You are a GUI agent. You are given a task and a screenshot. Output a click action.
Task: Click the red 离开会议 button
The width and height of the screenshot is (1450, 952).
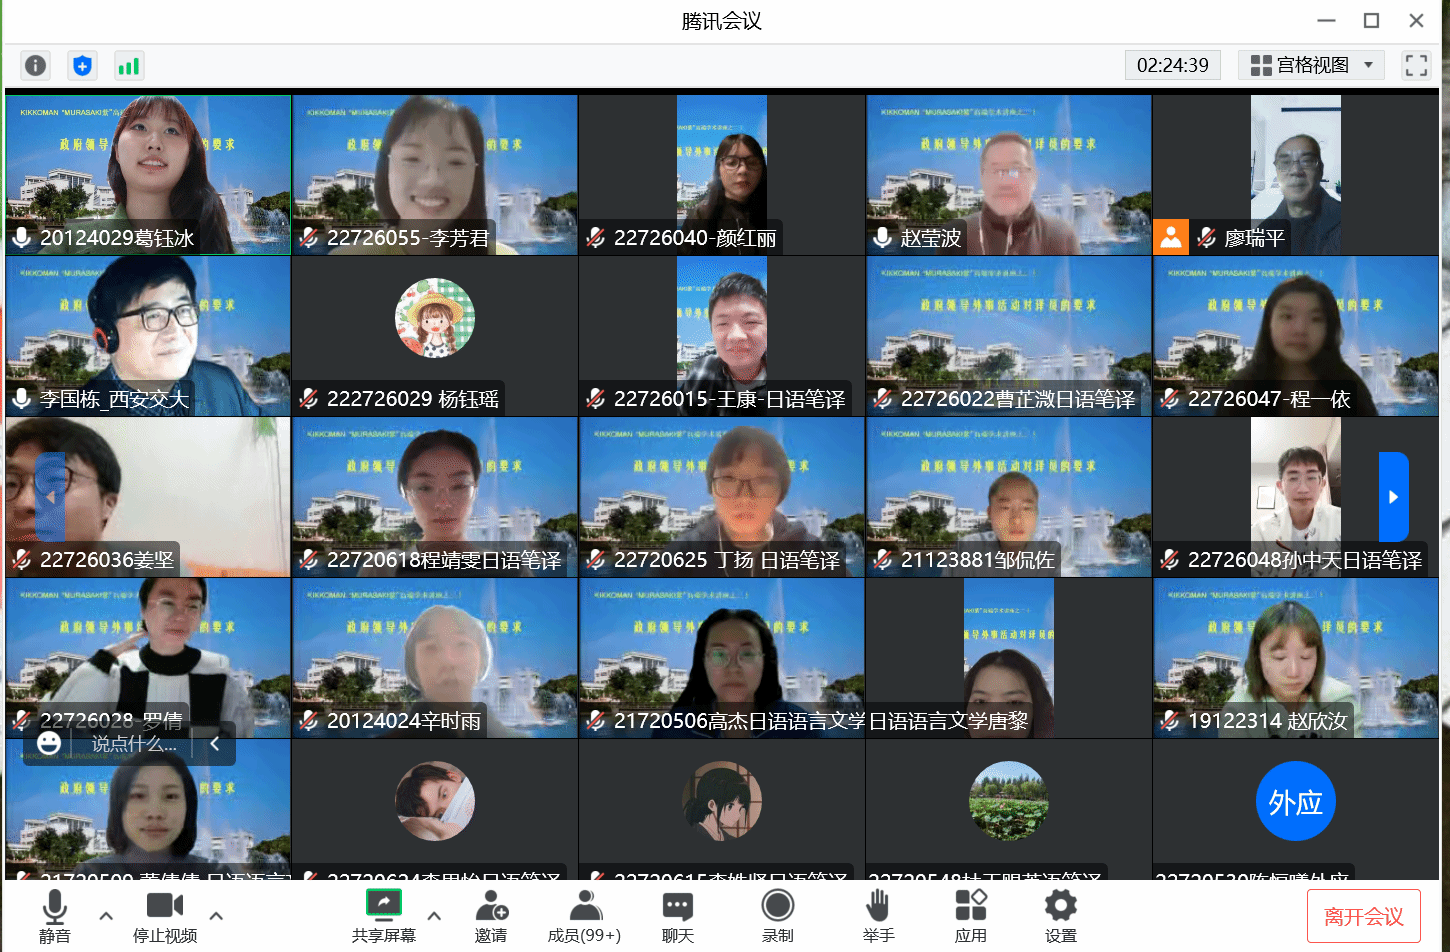(x=1363, y=916)
